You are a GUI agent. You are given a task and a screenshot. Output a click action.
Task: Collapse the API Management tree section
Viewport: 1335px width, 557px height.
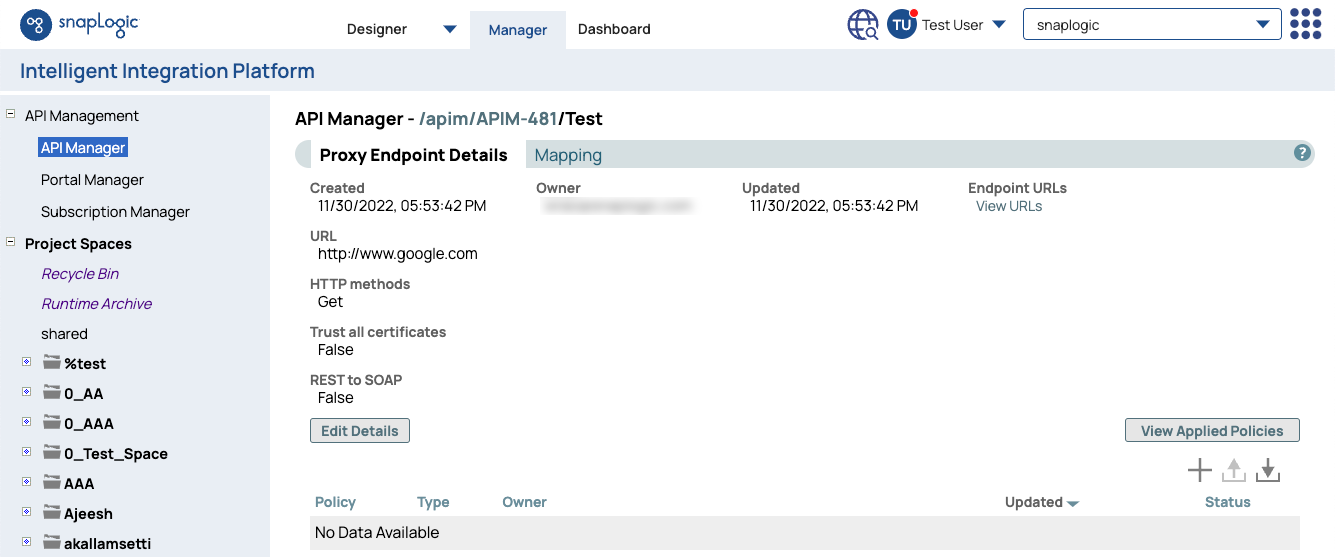pyautogui.click(x=11, y=115)
